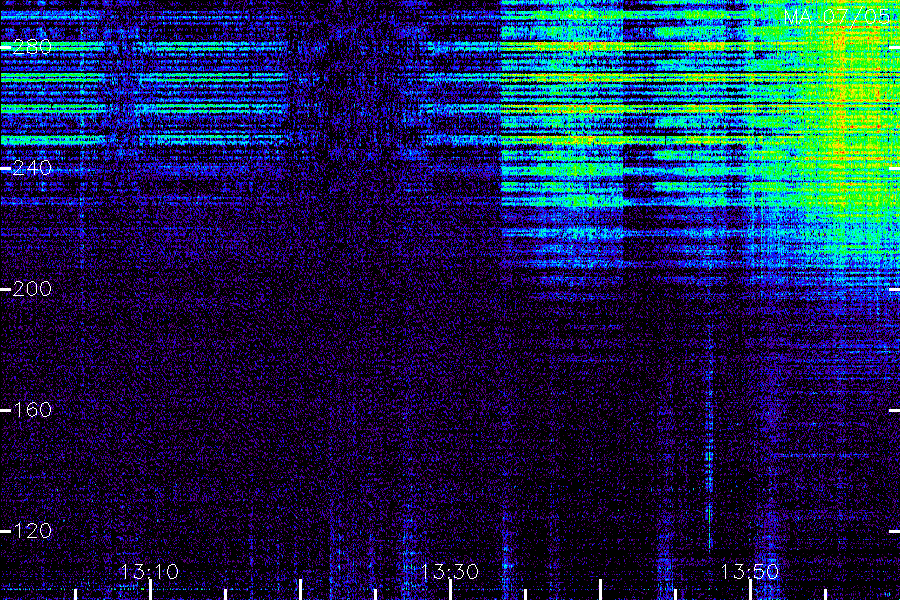Select the tick mark below 13:10

tap(150, 590)
